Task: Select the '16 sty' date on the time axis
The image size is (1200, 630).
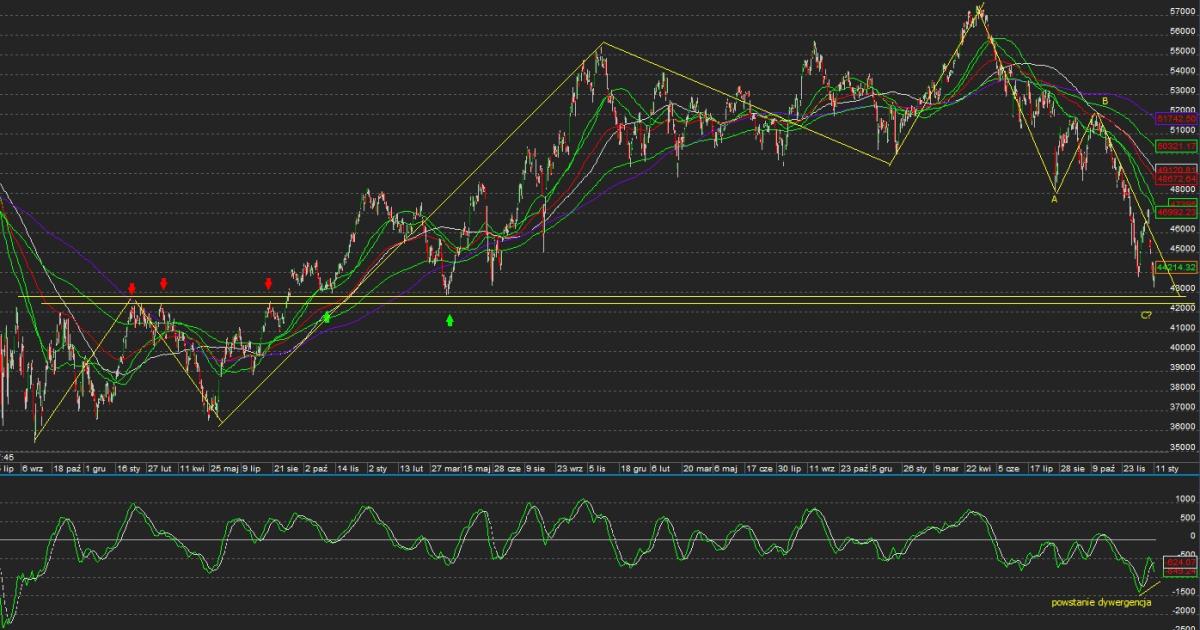Action: [x=128, y=468]
